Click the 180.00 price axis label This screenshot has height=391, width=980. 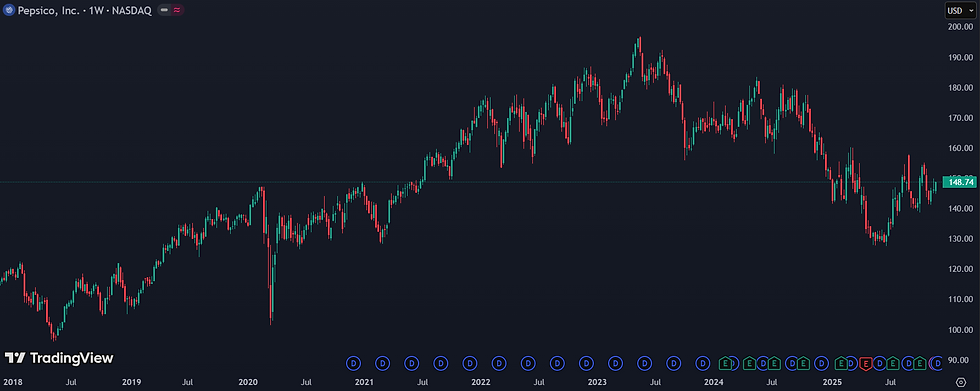pyautogui.click(x=961, y=87)
